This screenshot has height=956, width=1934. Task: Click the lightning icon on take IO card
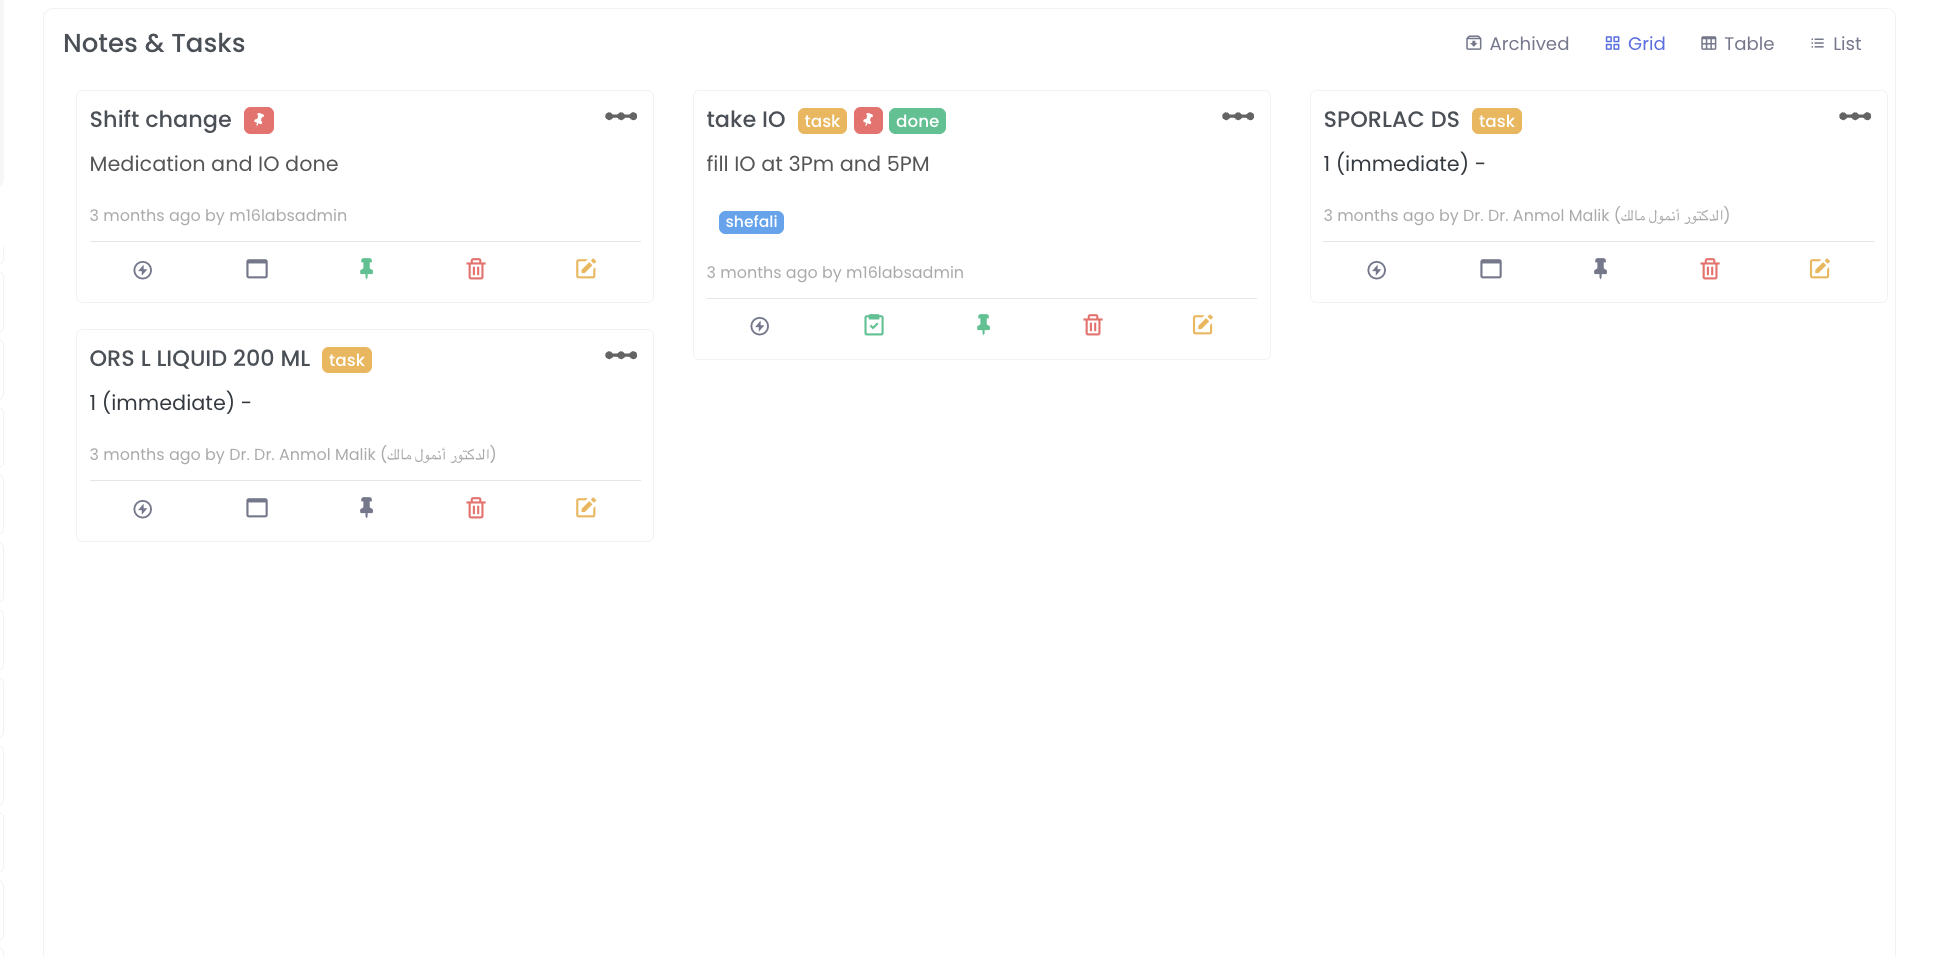pyautogui.click(x=760, y=326)
